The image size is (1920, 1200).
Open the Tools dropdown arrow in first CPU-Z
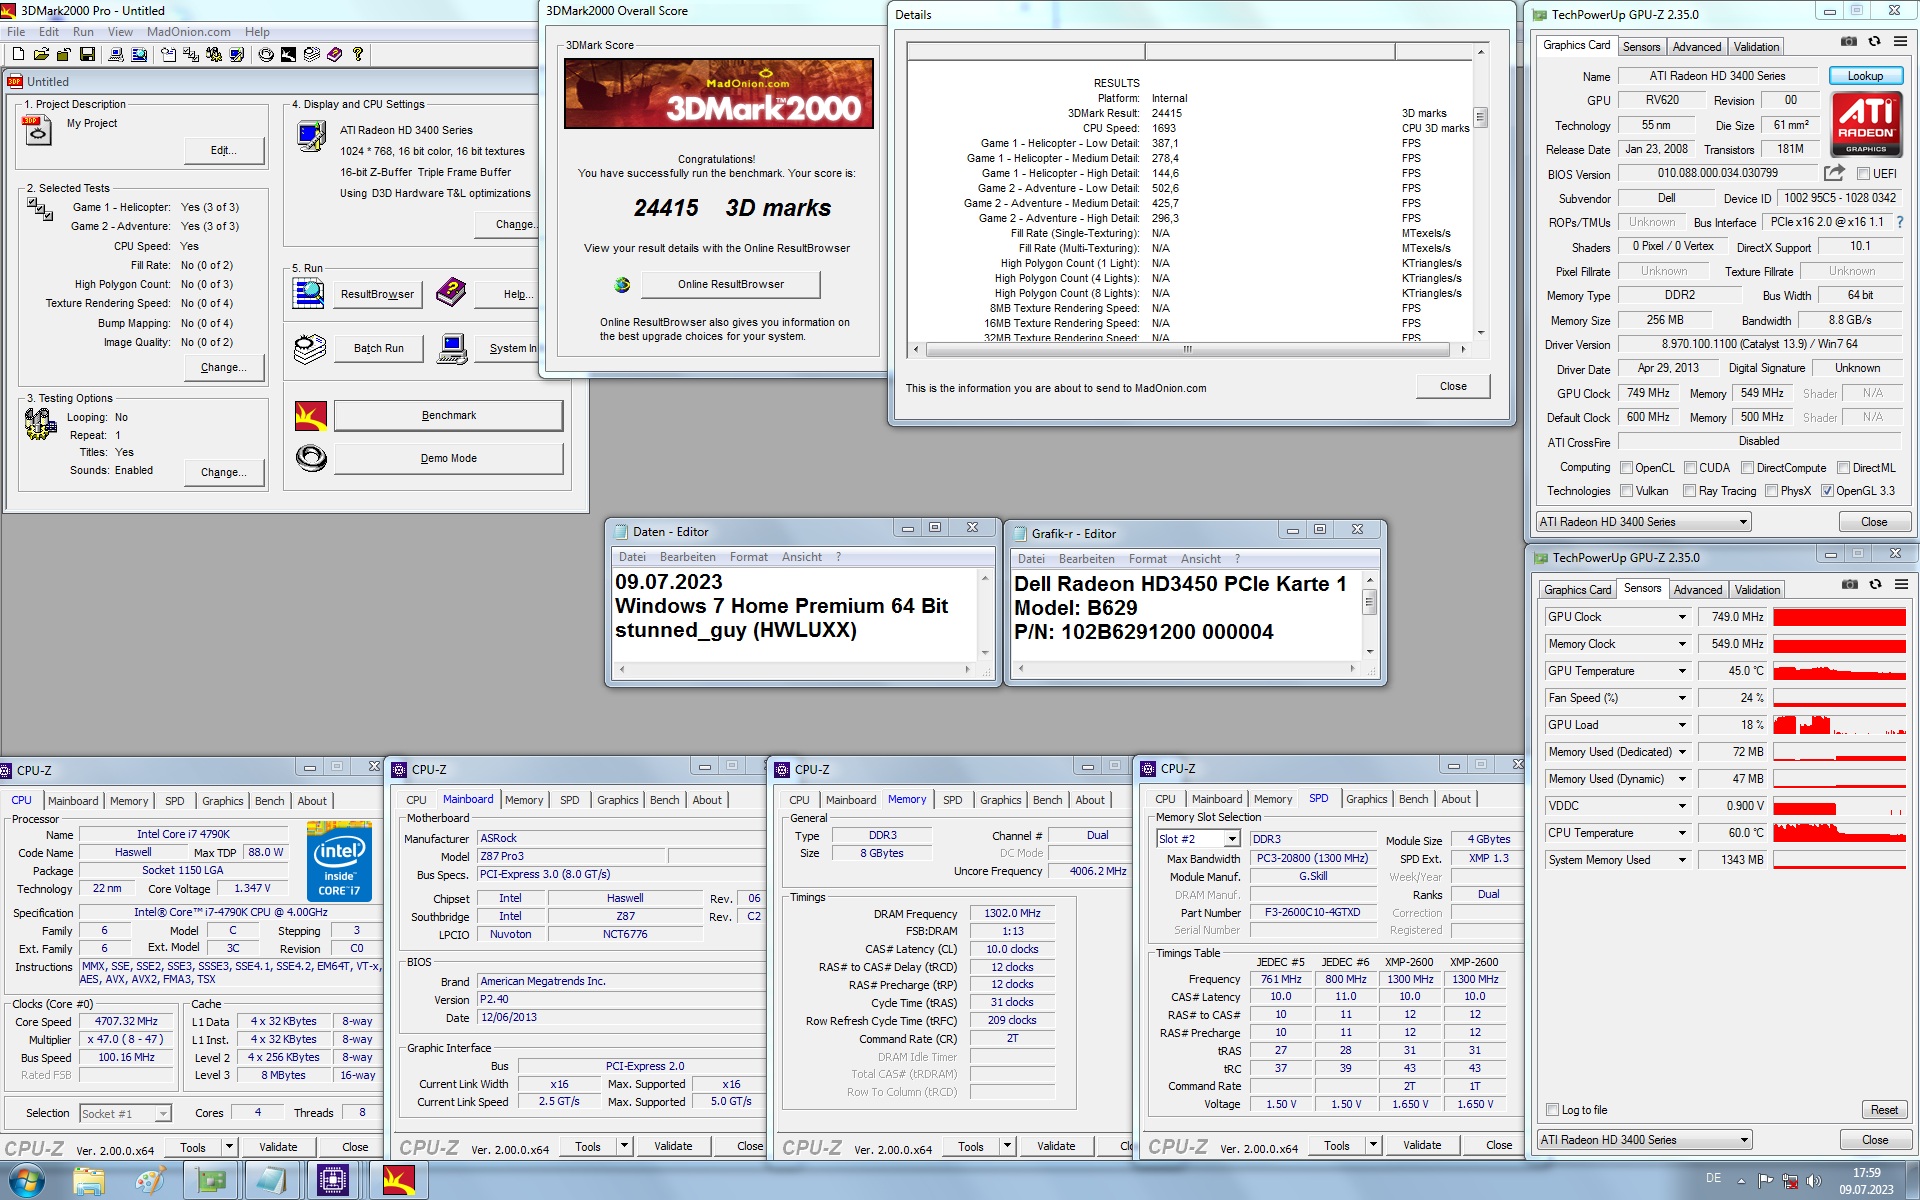(x=230, y=1147)
